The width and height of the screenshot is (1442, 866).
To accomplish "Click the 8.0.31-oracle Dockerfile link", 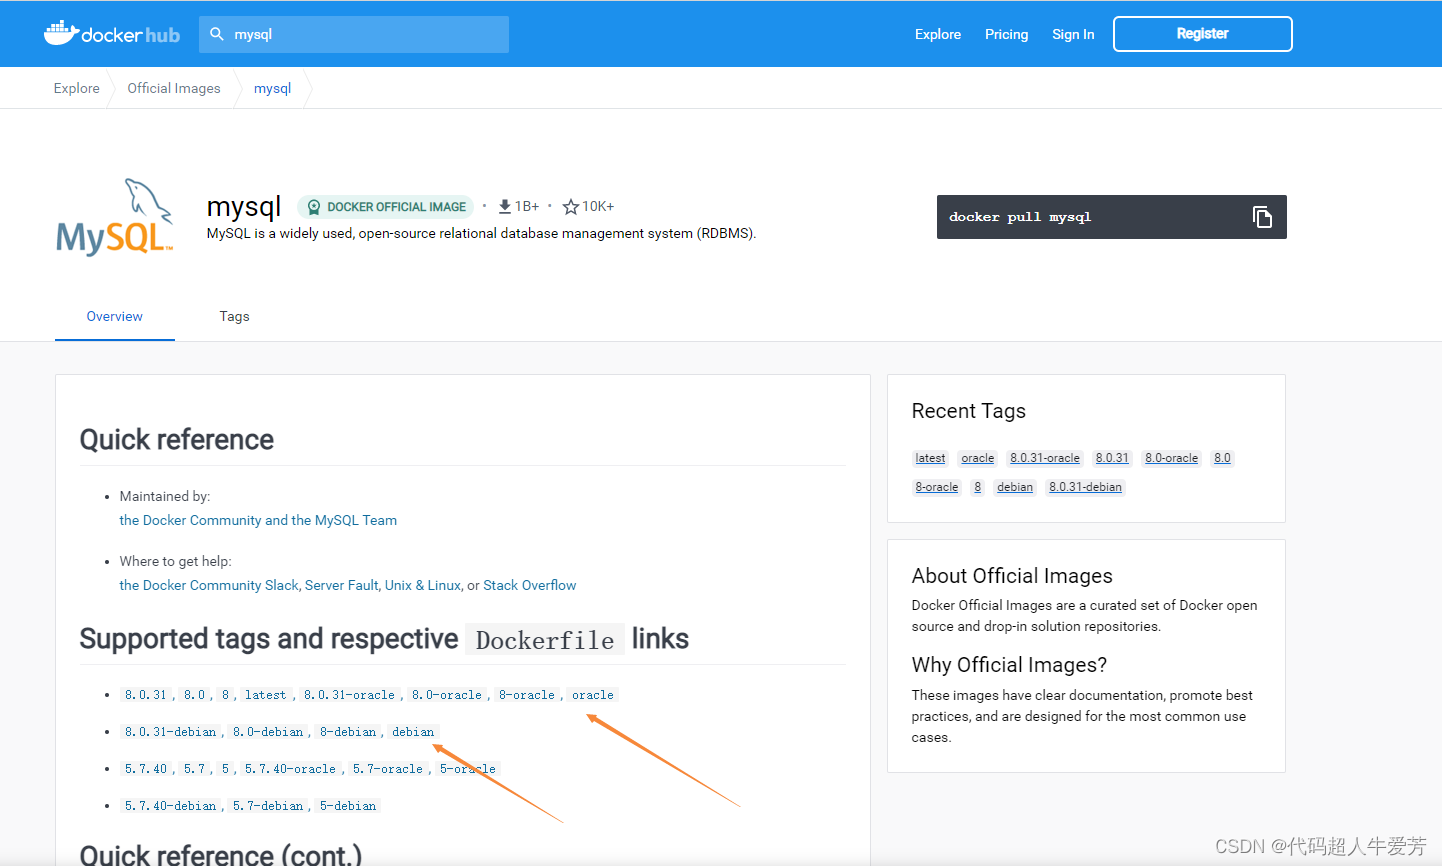I will (349, 695).
